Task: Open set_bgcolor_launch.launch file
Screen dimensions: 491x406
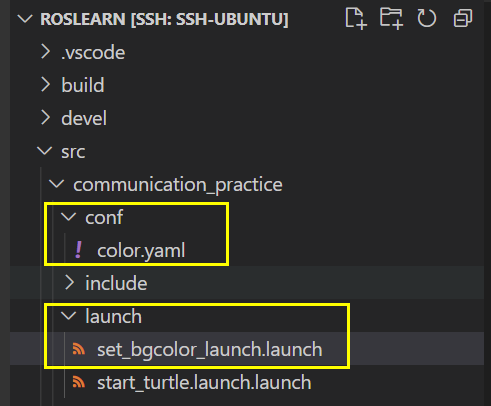Action: [x=210, y=350]
